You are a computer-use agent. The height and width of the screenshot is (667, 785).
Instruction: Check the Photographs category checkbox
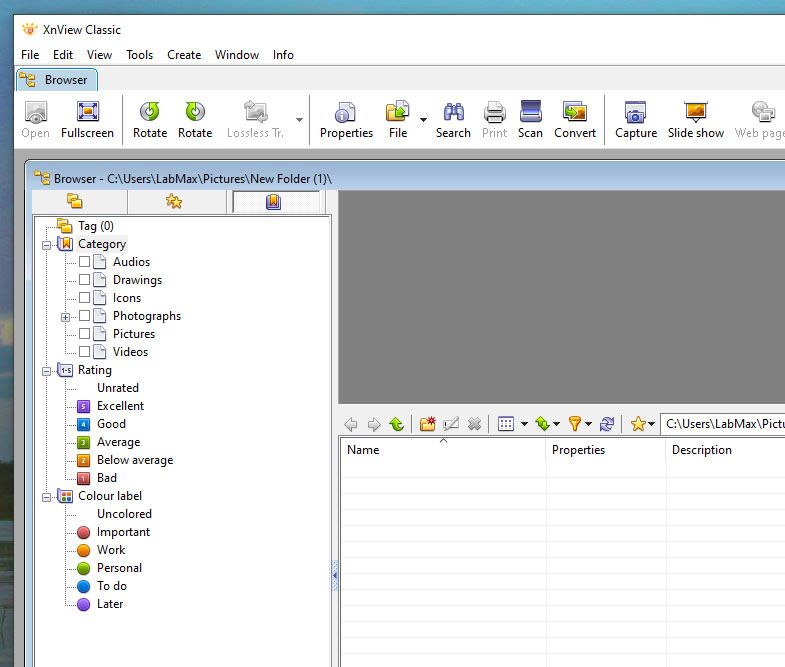(85, 315)
